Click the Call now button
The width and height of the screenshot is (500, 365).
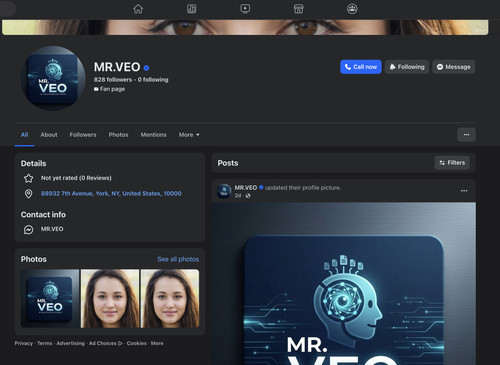pos(361,67)
